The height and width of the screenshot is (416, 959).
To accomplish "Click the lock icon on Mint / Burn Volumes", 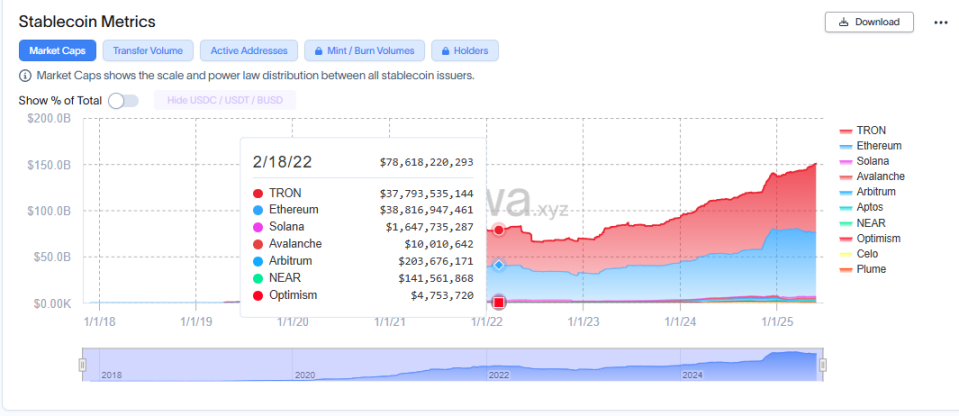I will pyautogui.click(x=319, y=51).
